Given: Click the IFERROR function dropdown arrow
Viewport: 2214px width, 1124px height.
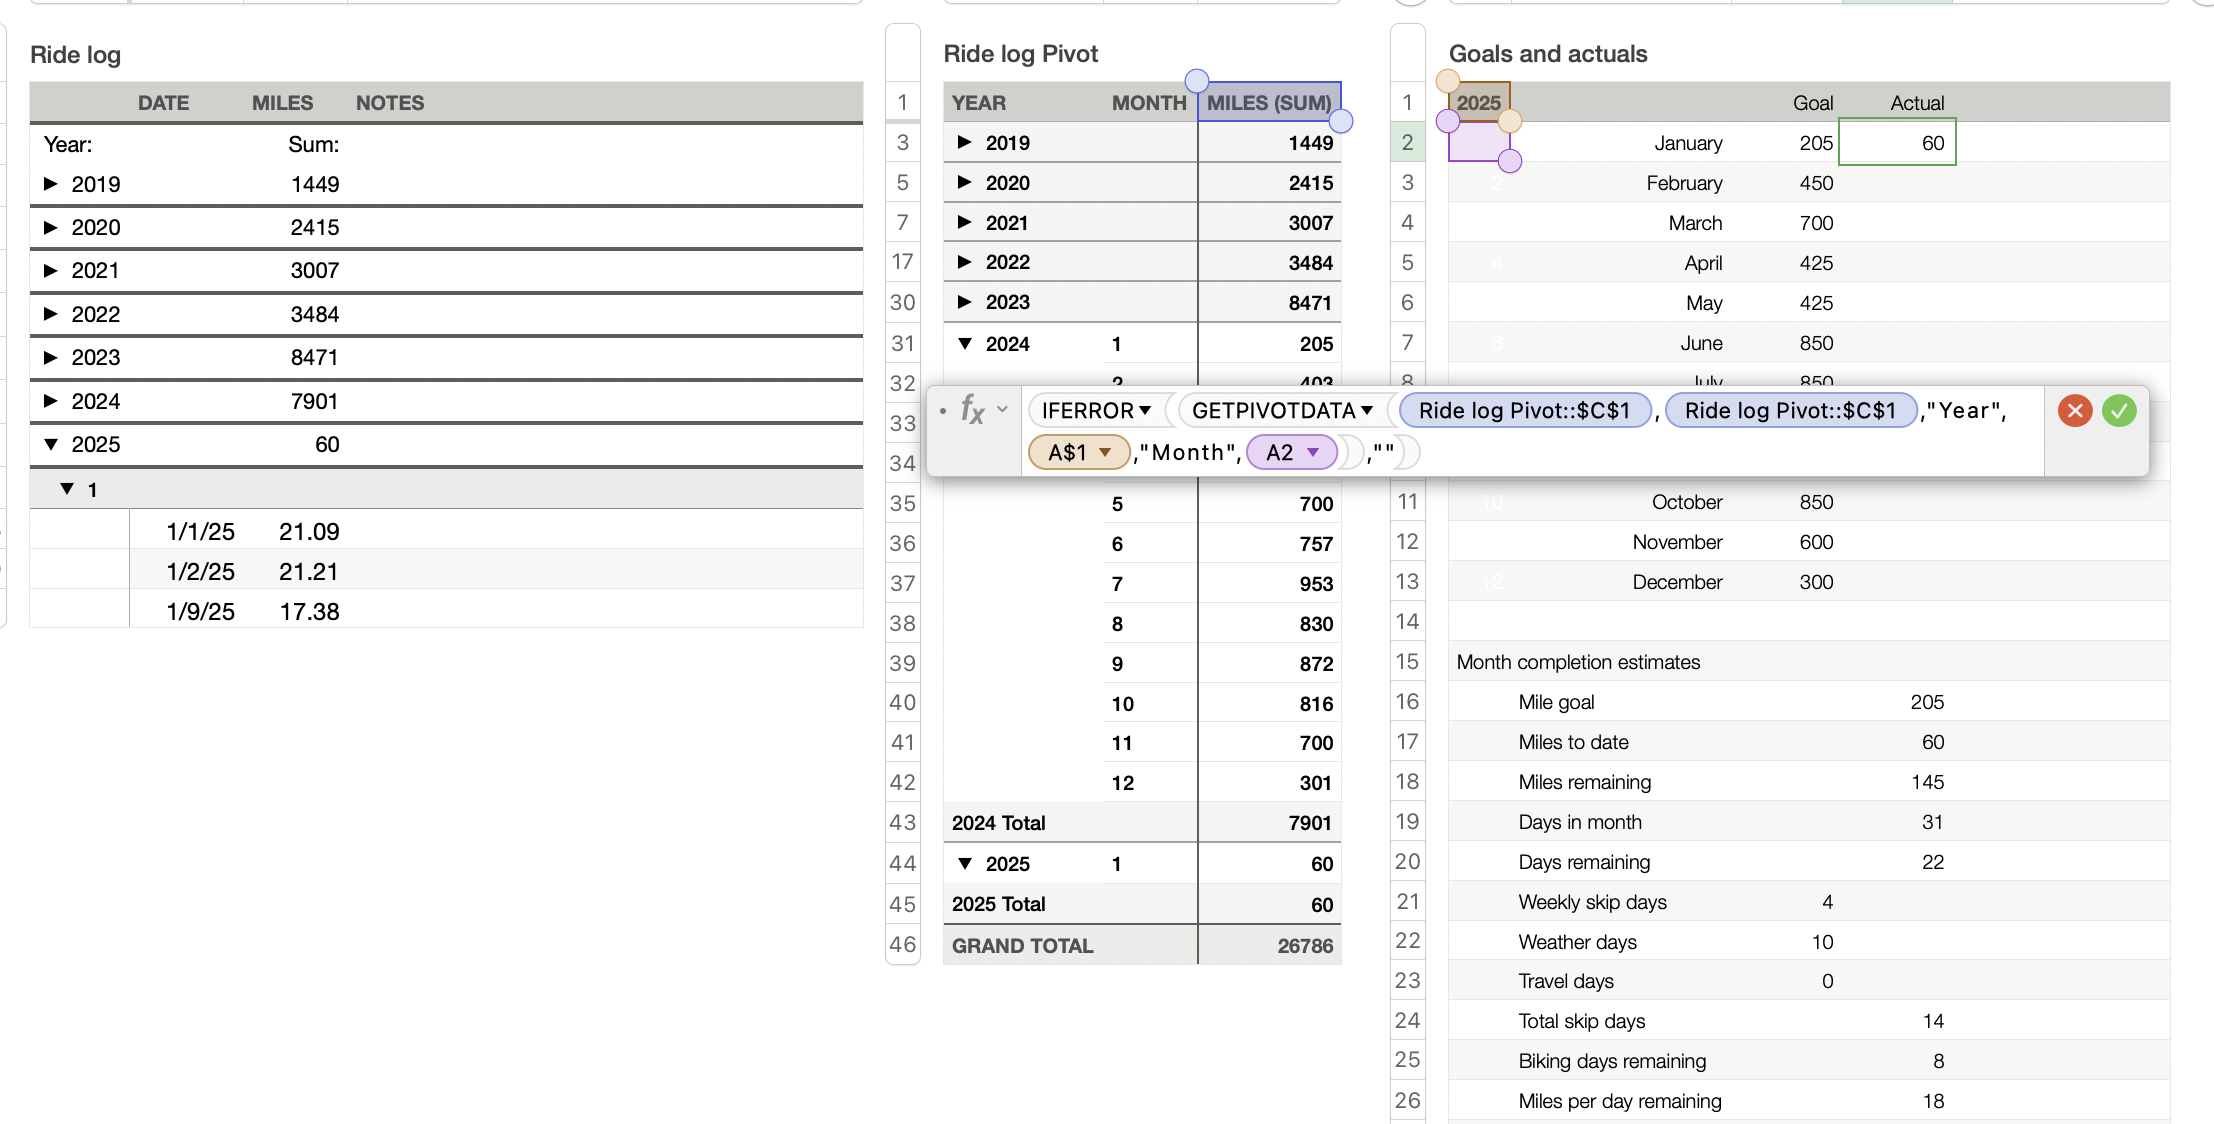Looking at the screenshot, I should coord(1145,411).
